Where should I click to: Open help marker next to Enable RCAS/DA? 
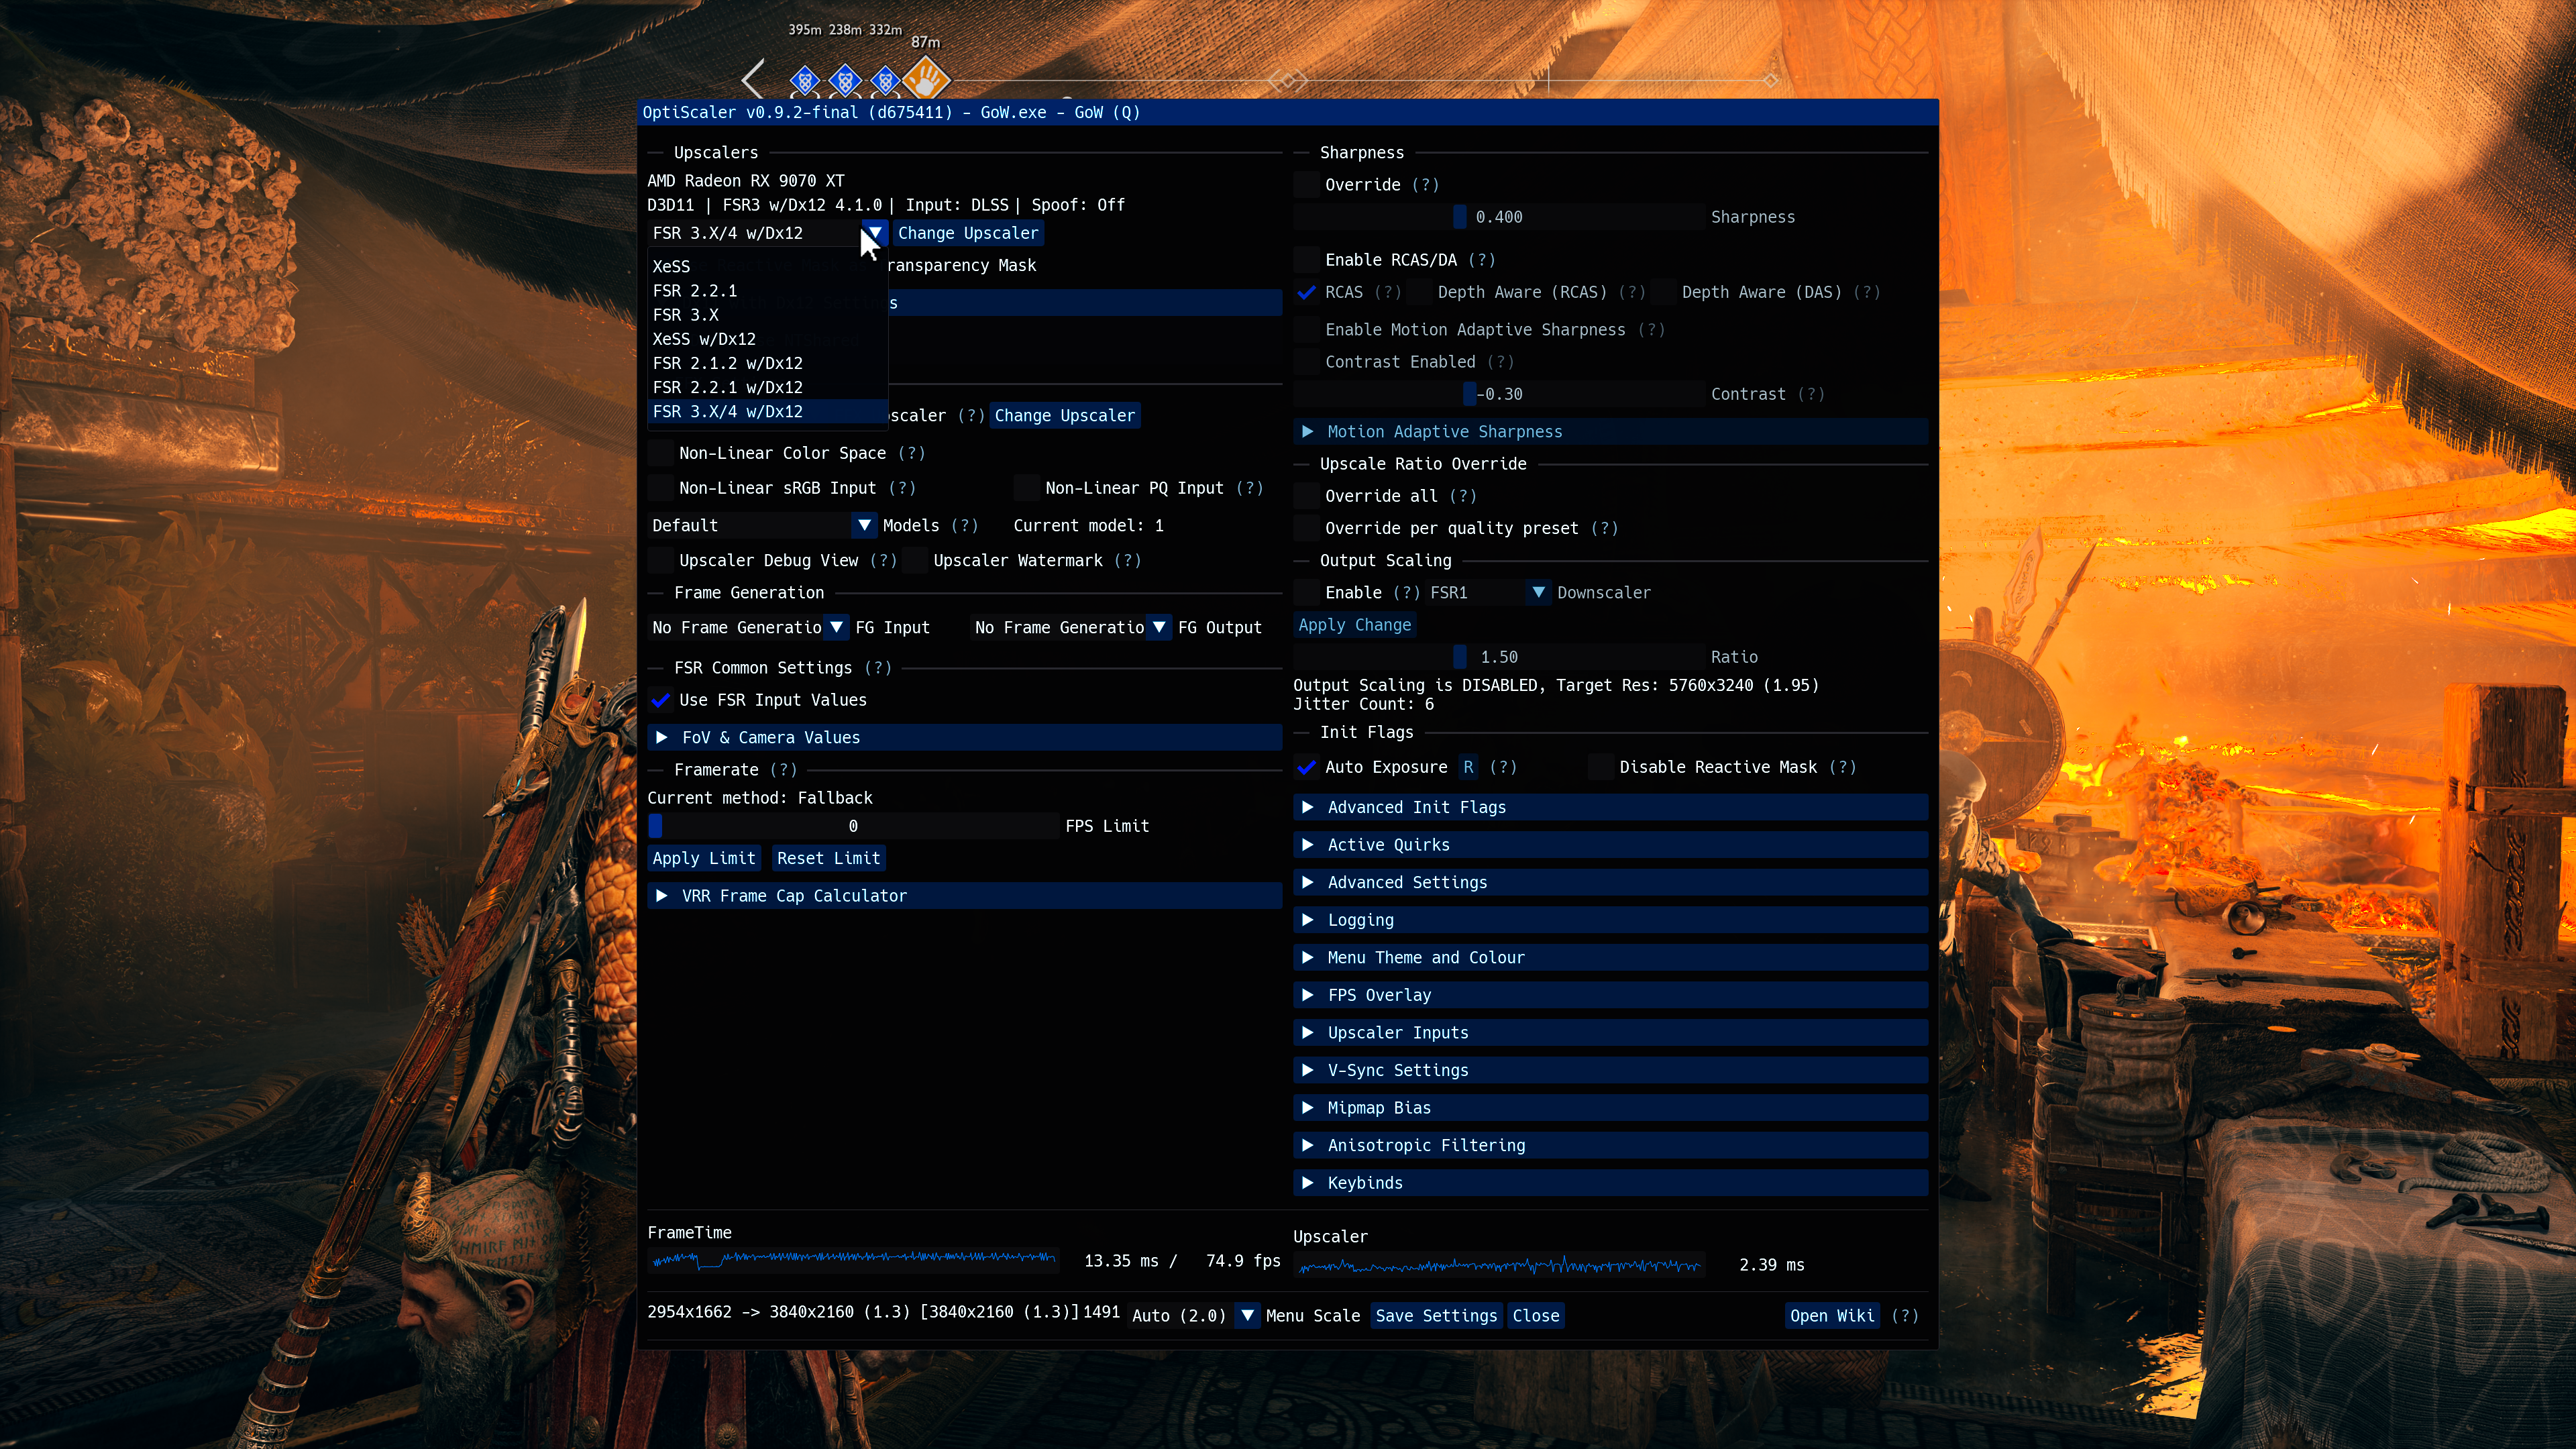(x=1482, y=260)
